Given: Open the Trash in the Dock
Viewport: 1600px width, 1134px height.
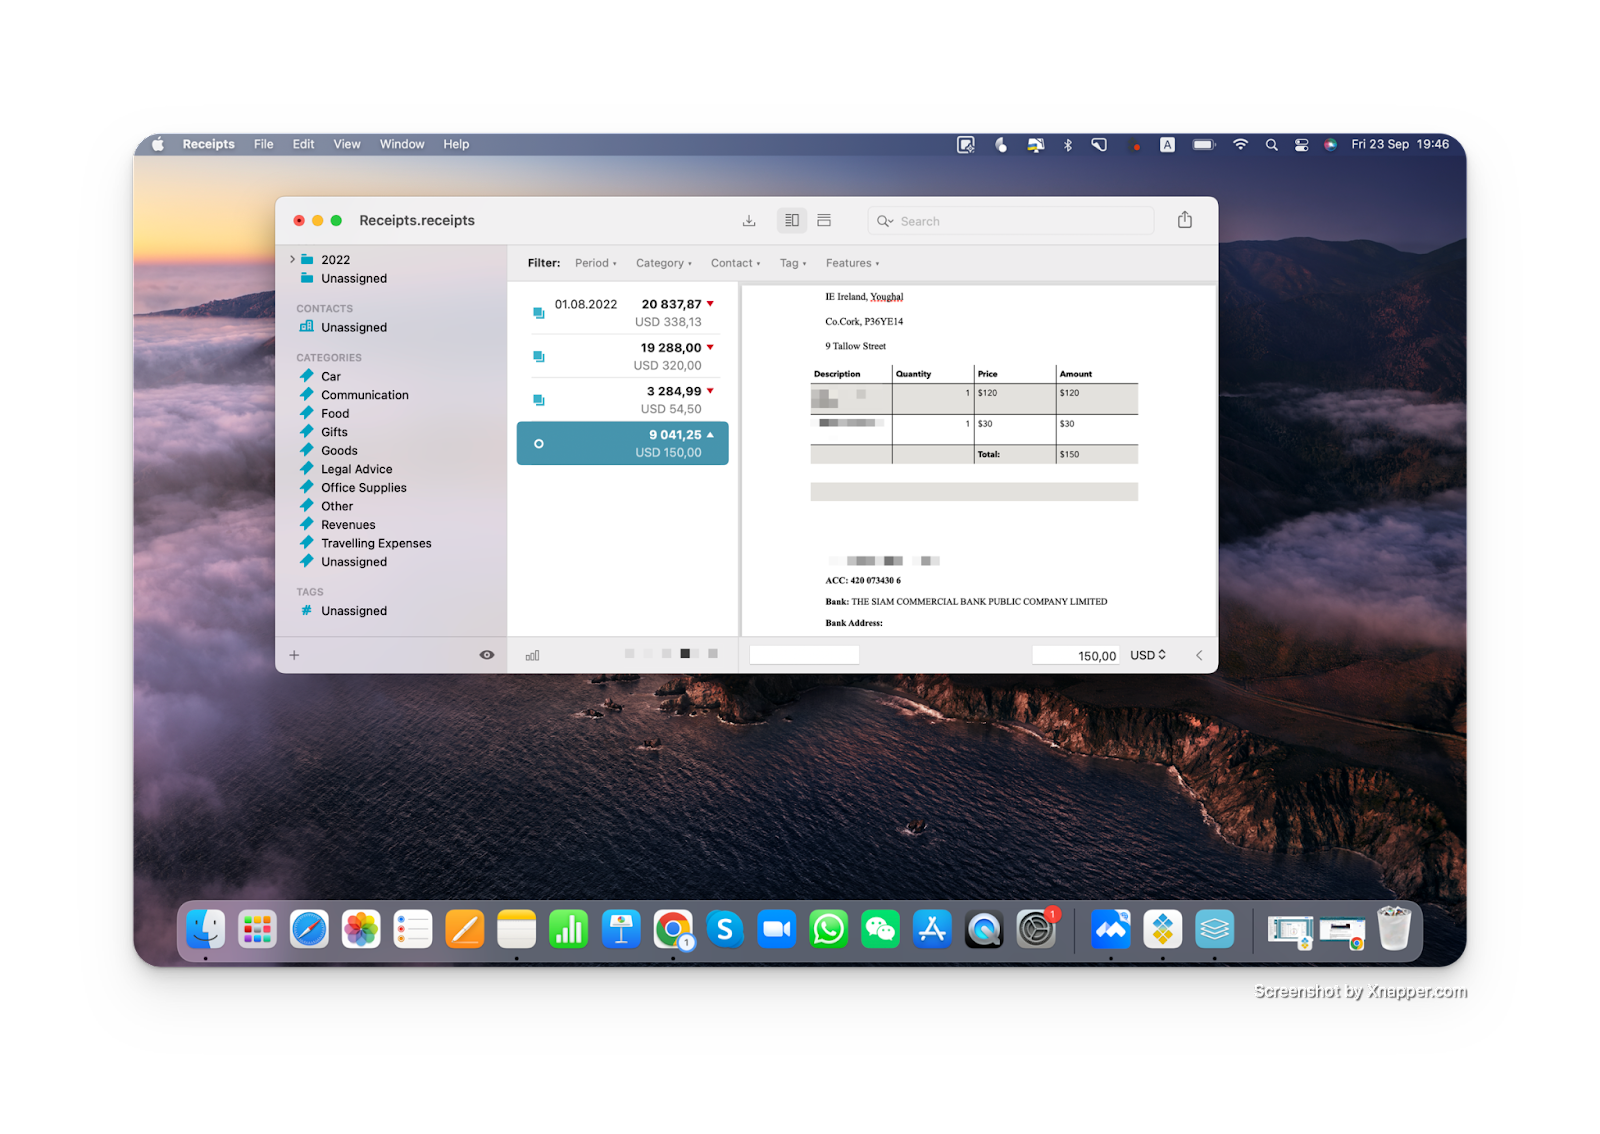Looking at the screenshot, I should coord(1394,929).
